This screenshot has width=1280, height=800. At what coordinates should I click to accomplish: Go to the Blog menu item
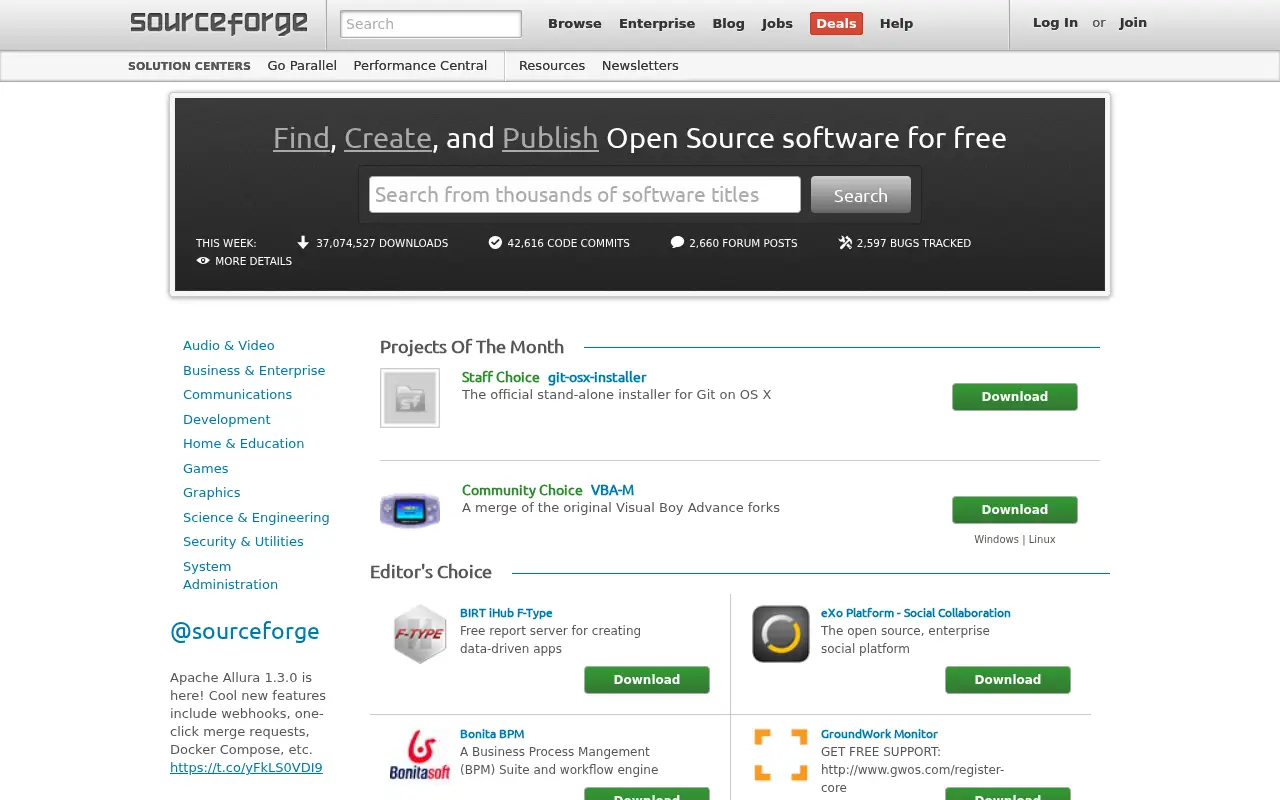(x=728, y=23)
